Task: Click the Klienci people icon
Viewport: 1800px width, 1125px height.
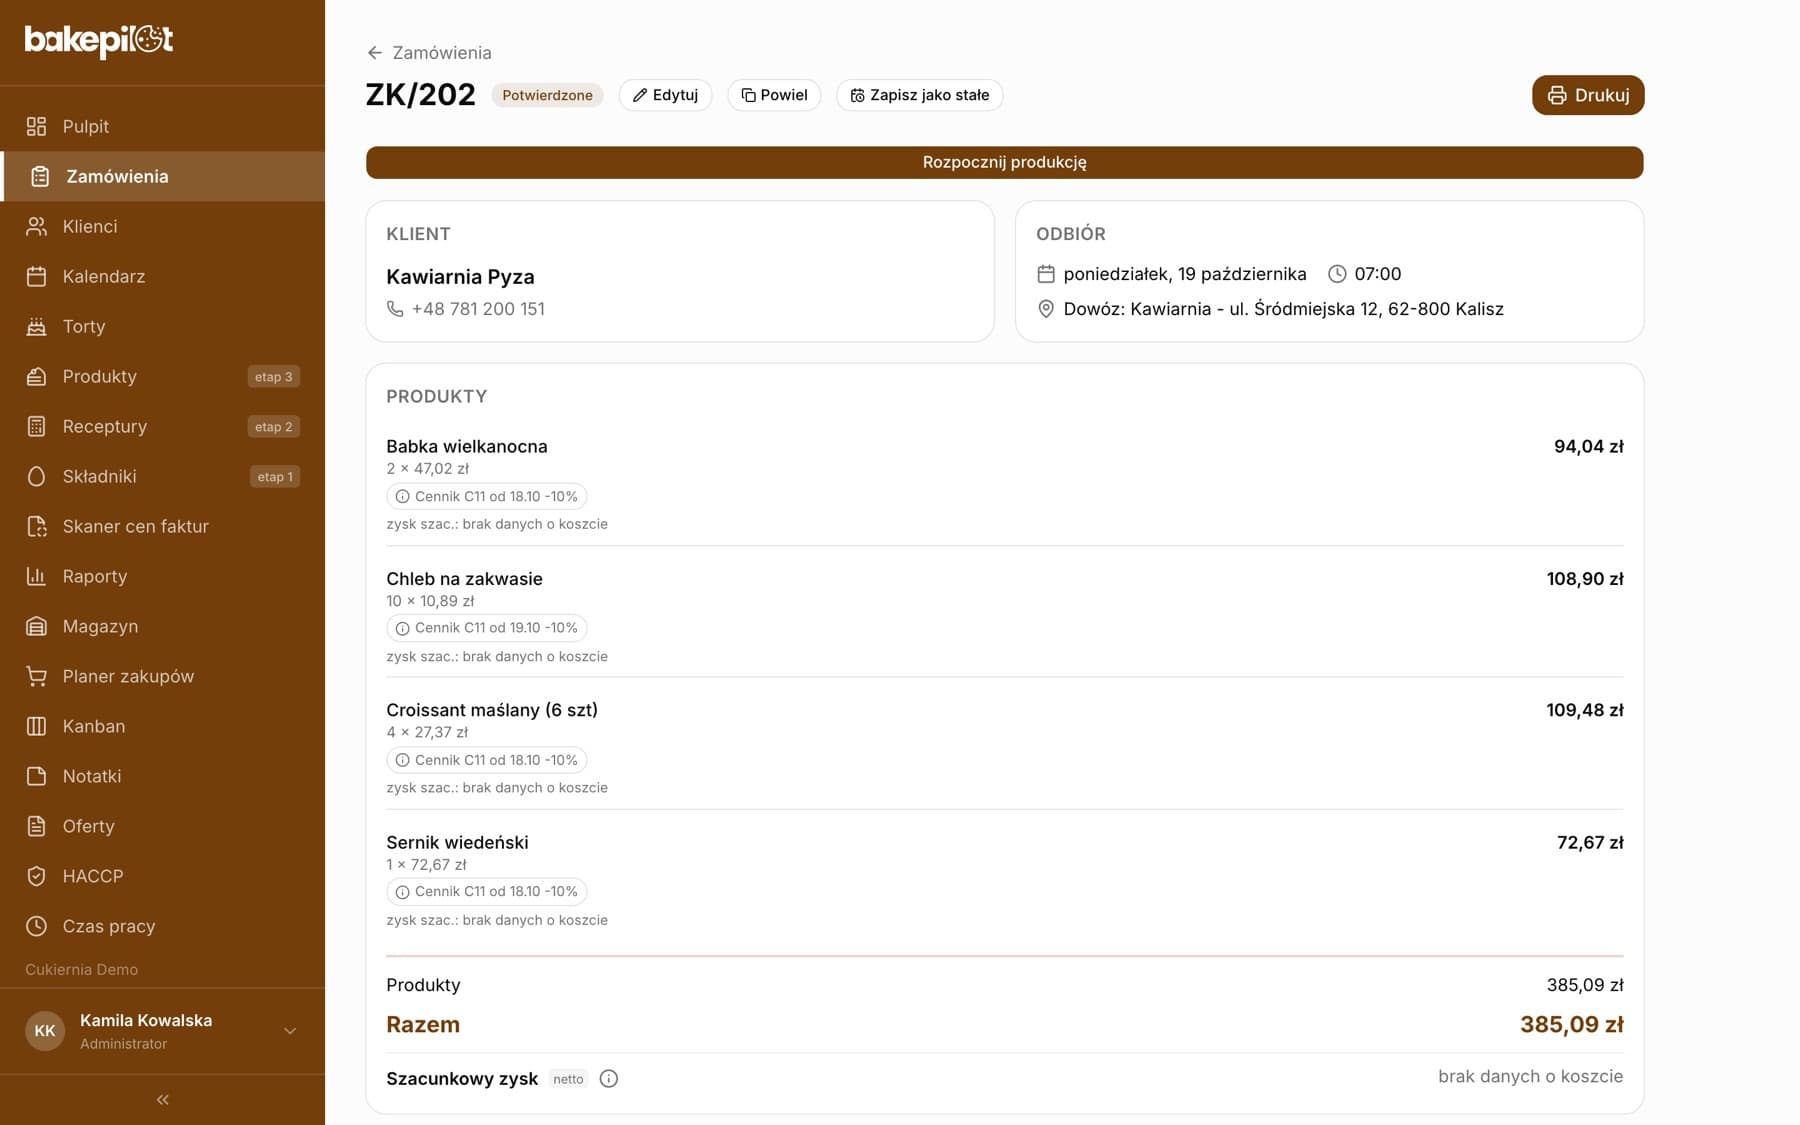Action: [37, 226]
